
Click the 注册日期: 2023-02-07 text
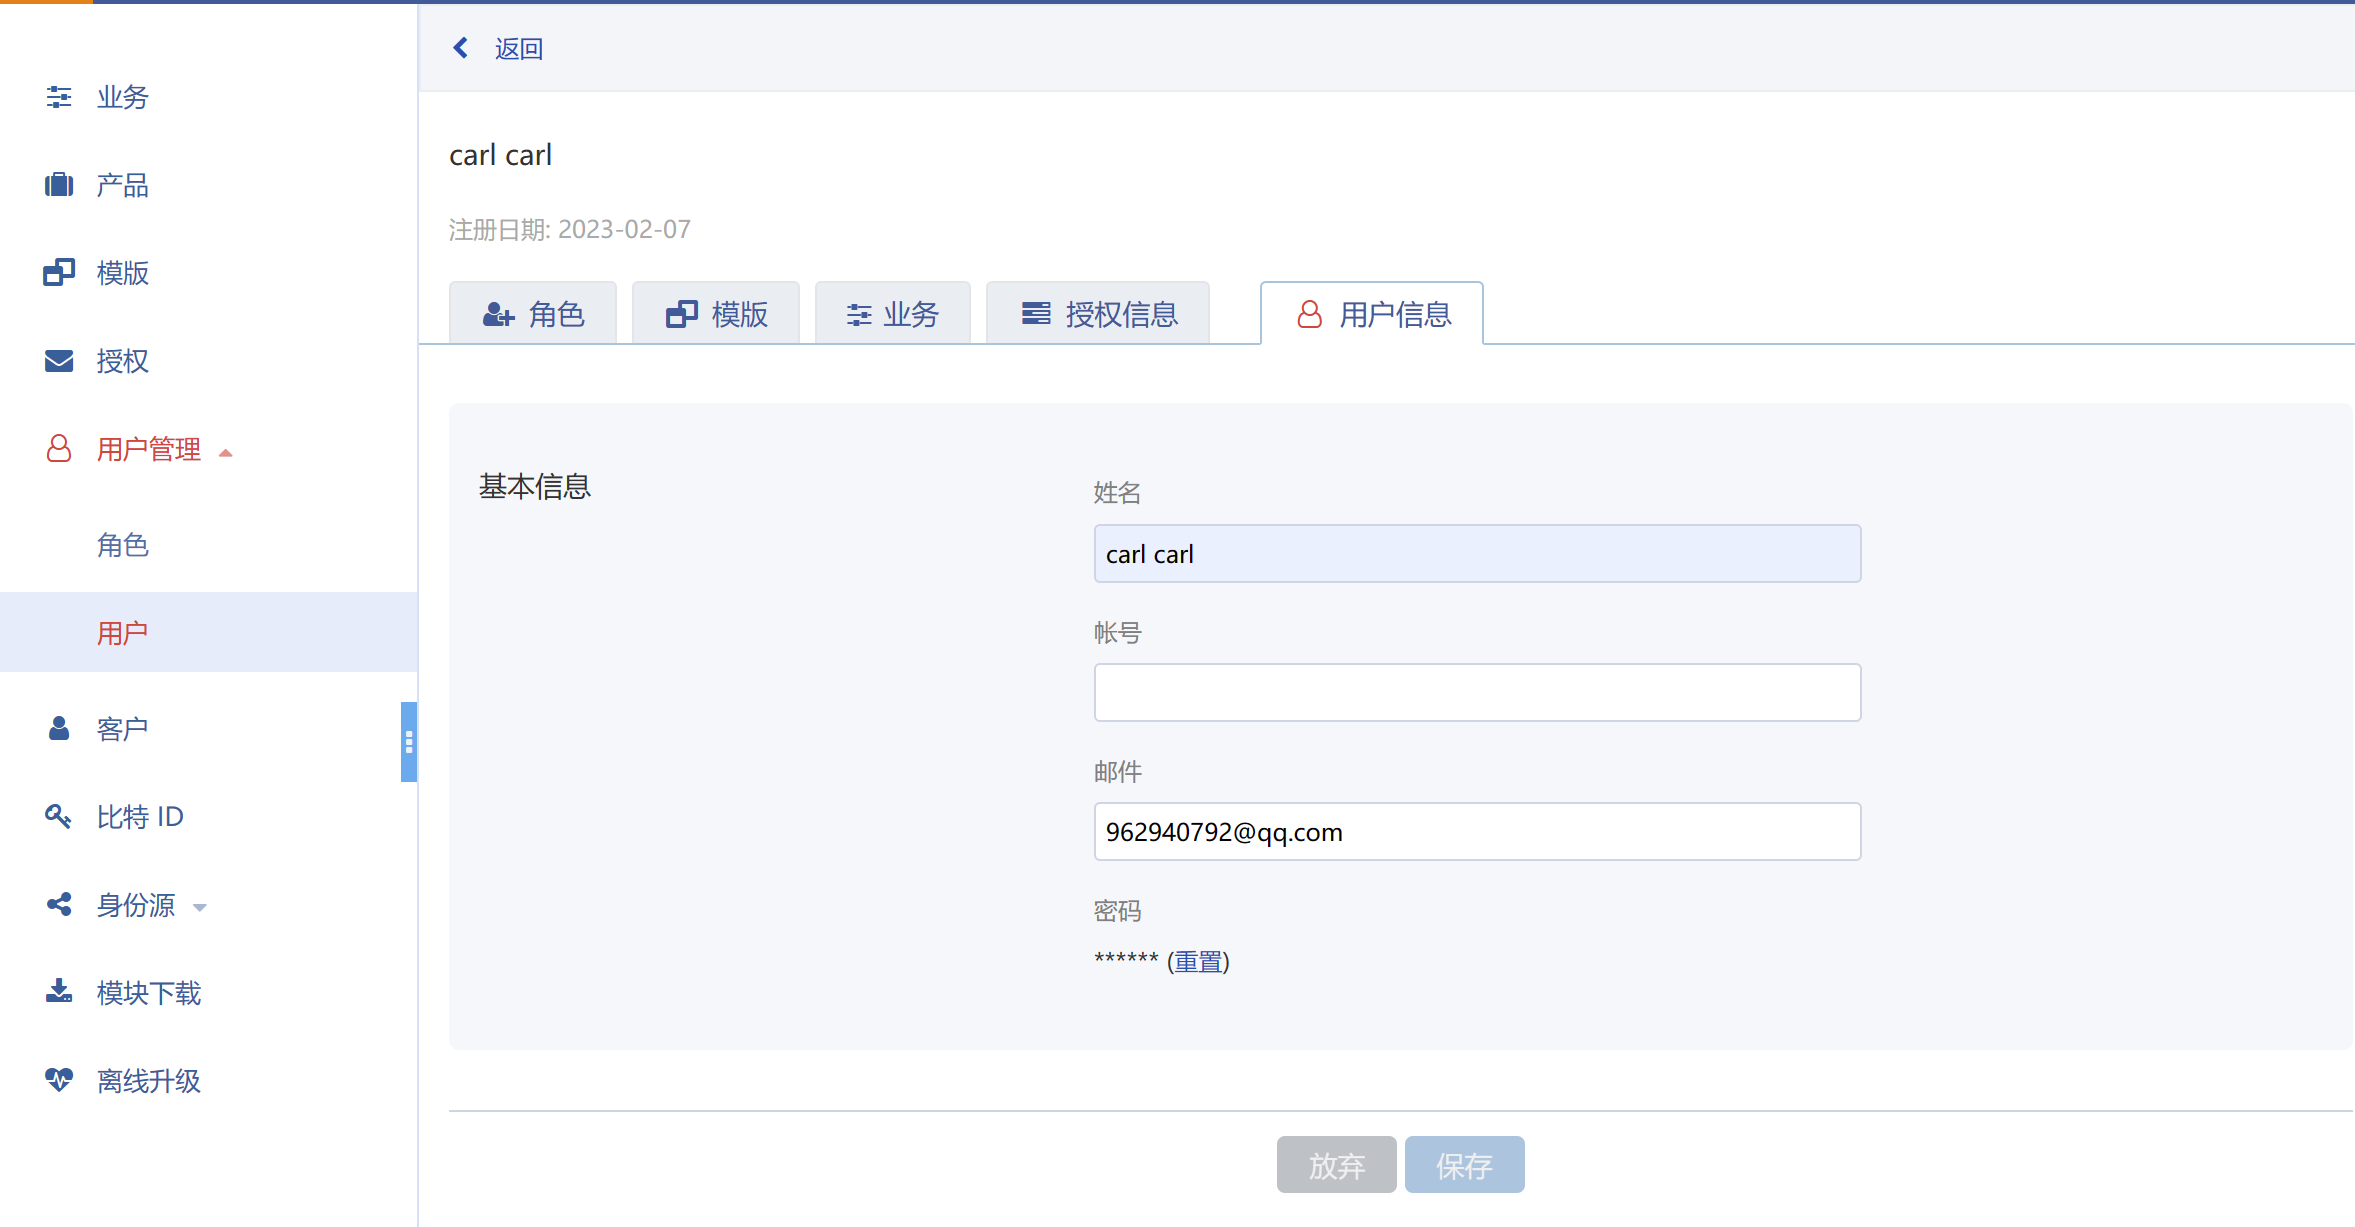point(570,230)
